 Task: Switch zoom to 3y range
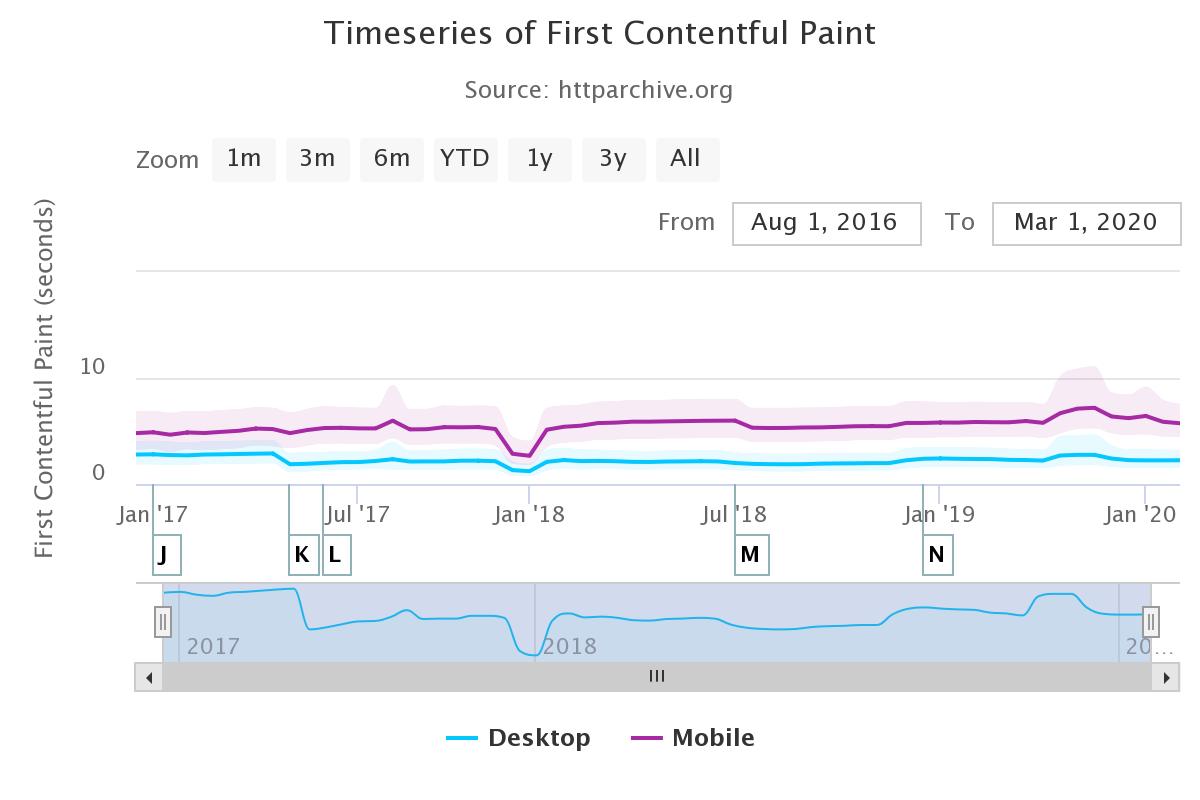point(613,159)
